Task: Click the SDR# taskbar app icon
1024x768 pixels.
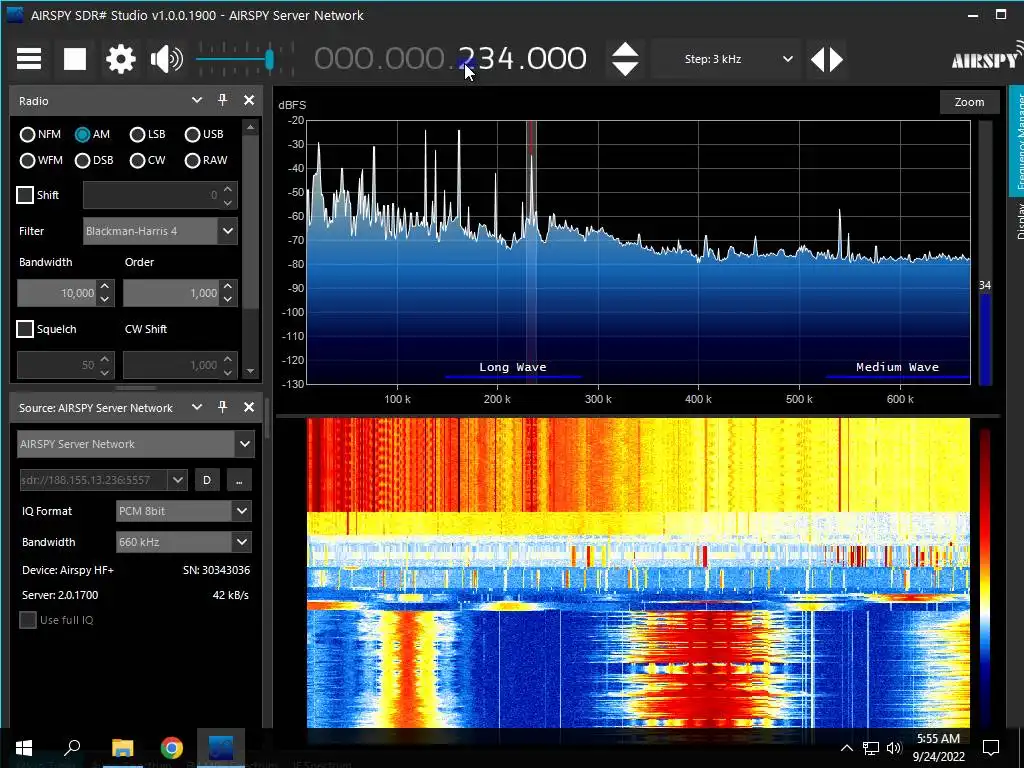Action: [221, 748]
